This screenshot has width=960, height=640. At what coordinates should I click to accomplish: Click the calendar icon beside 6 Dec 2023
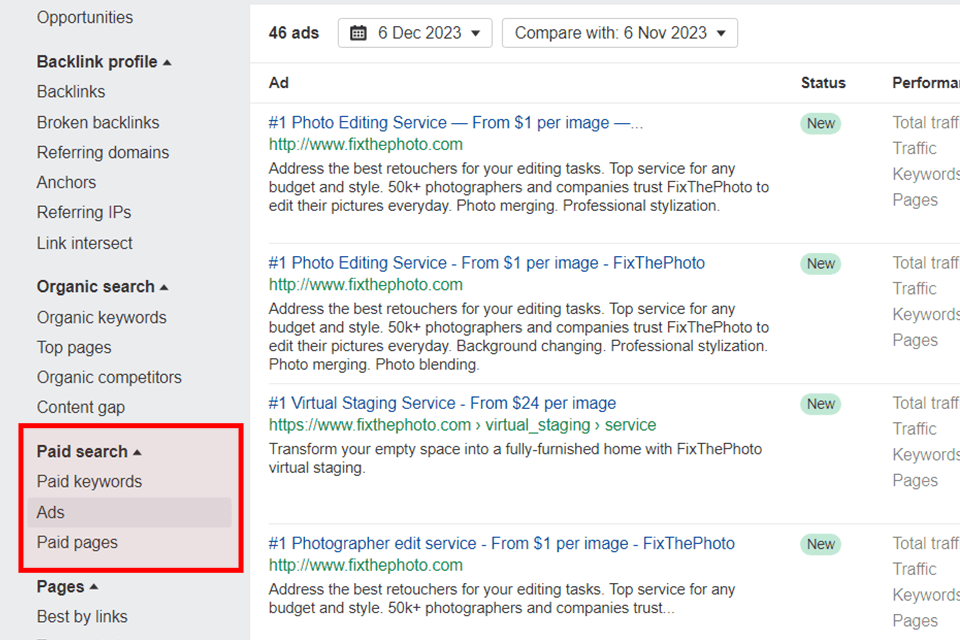point(359,33)
